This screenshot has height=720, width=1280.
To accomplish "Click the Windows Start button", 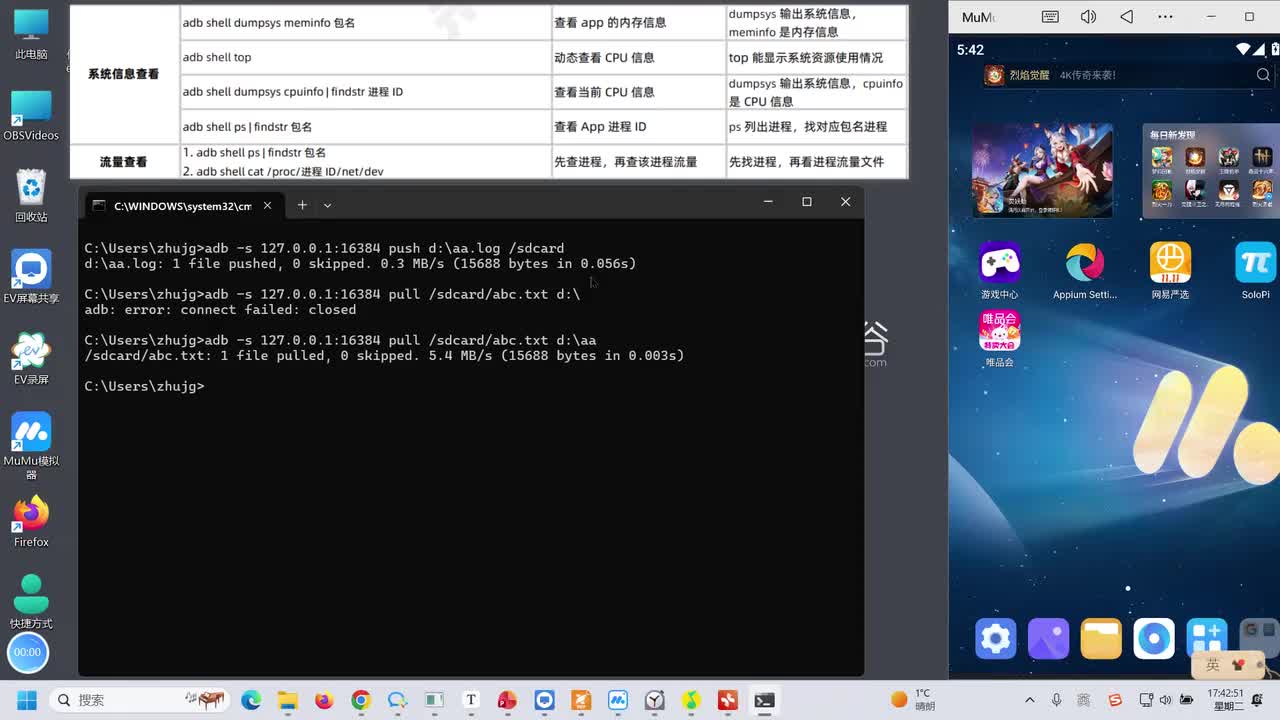I will [27, 700].
